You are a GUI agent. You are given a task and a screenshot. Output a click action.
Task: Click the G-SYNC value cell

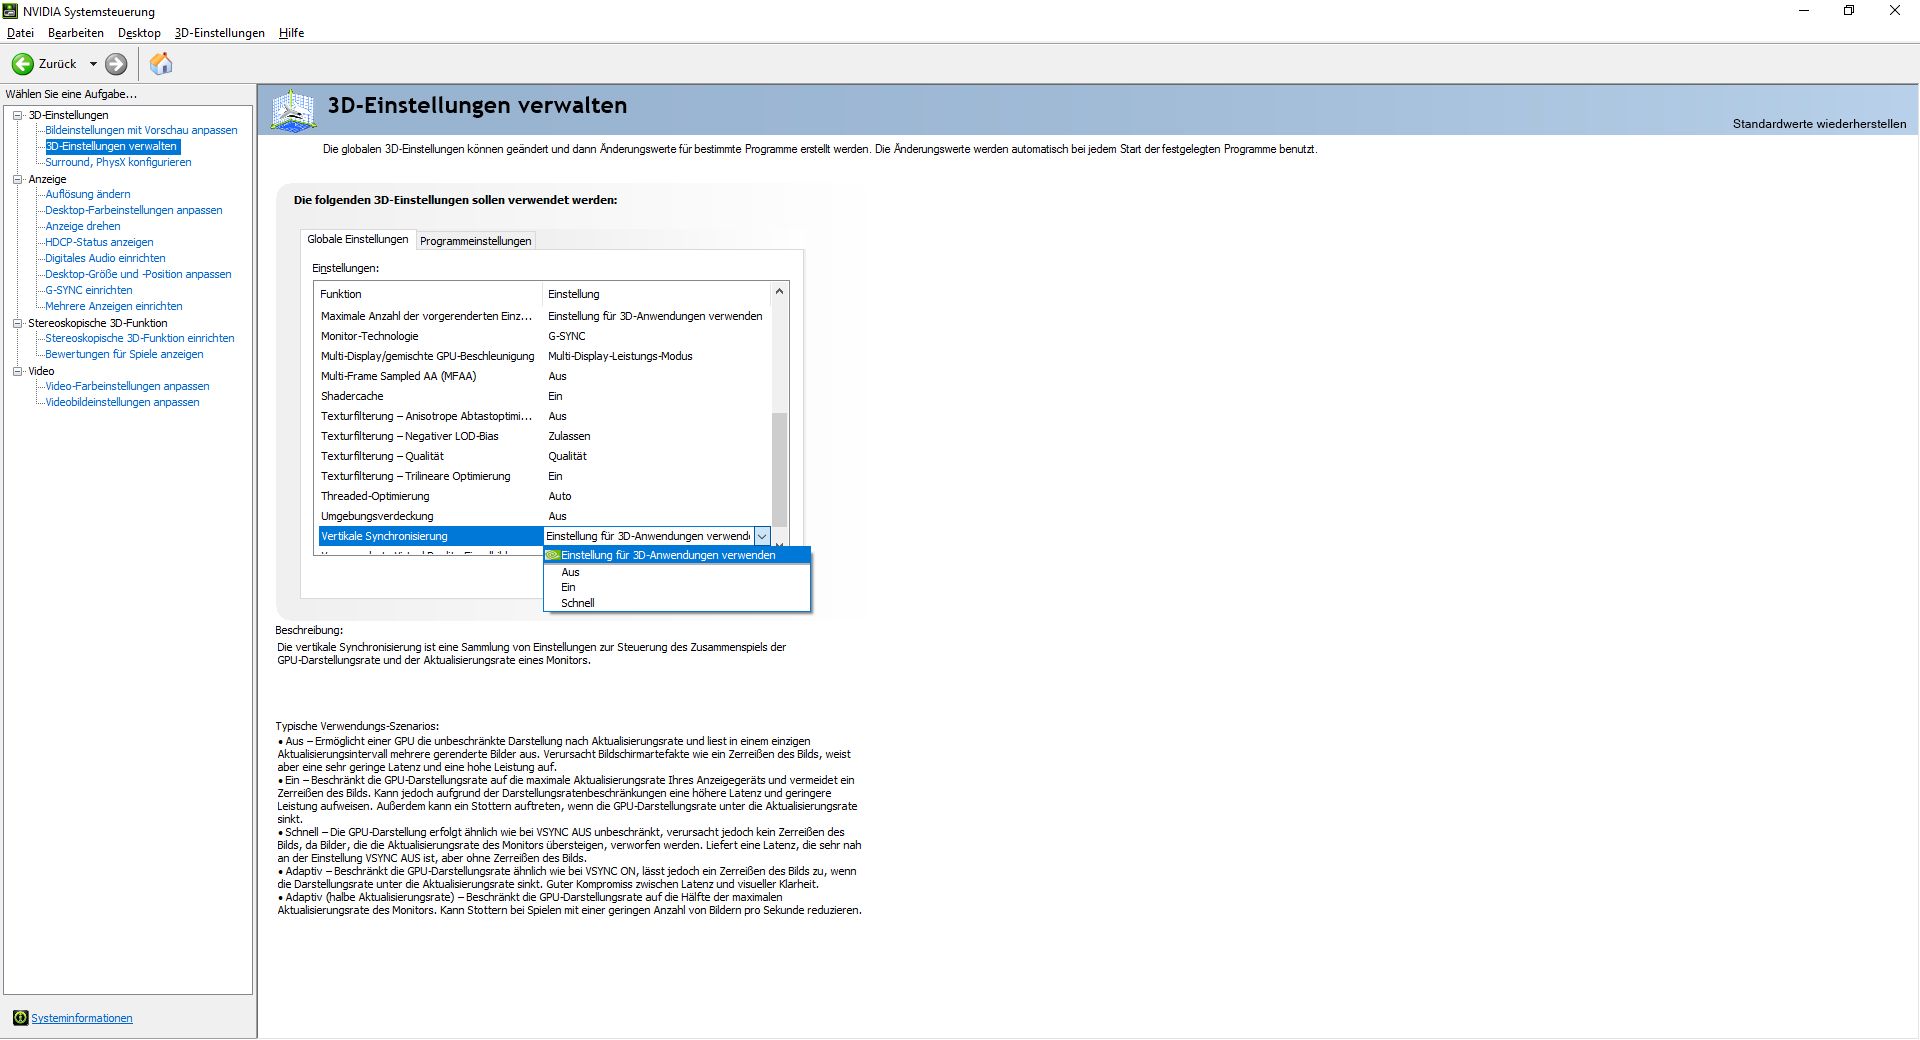[566, 336]
